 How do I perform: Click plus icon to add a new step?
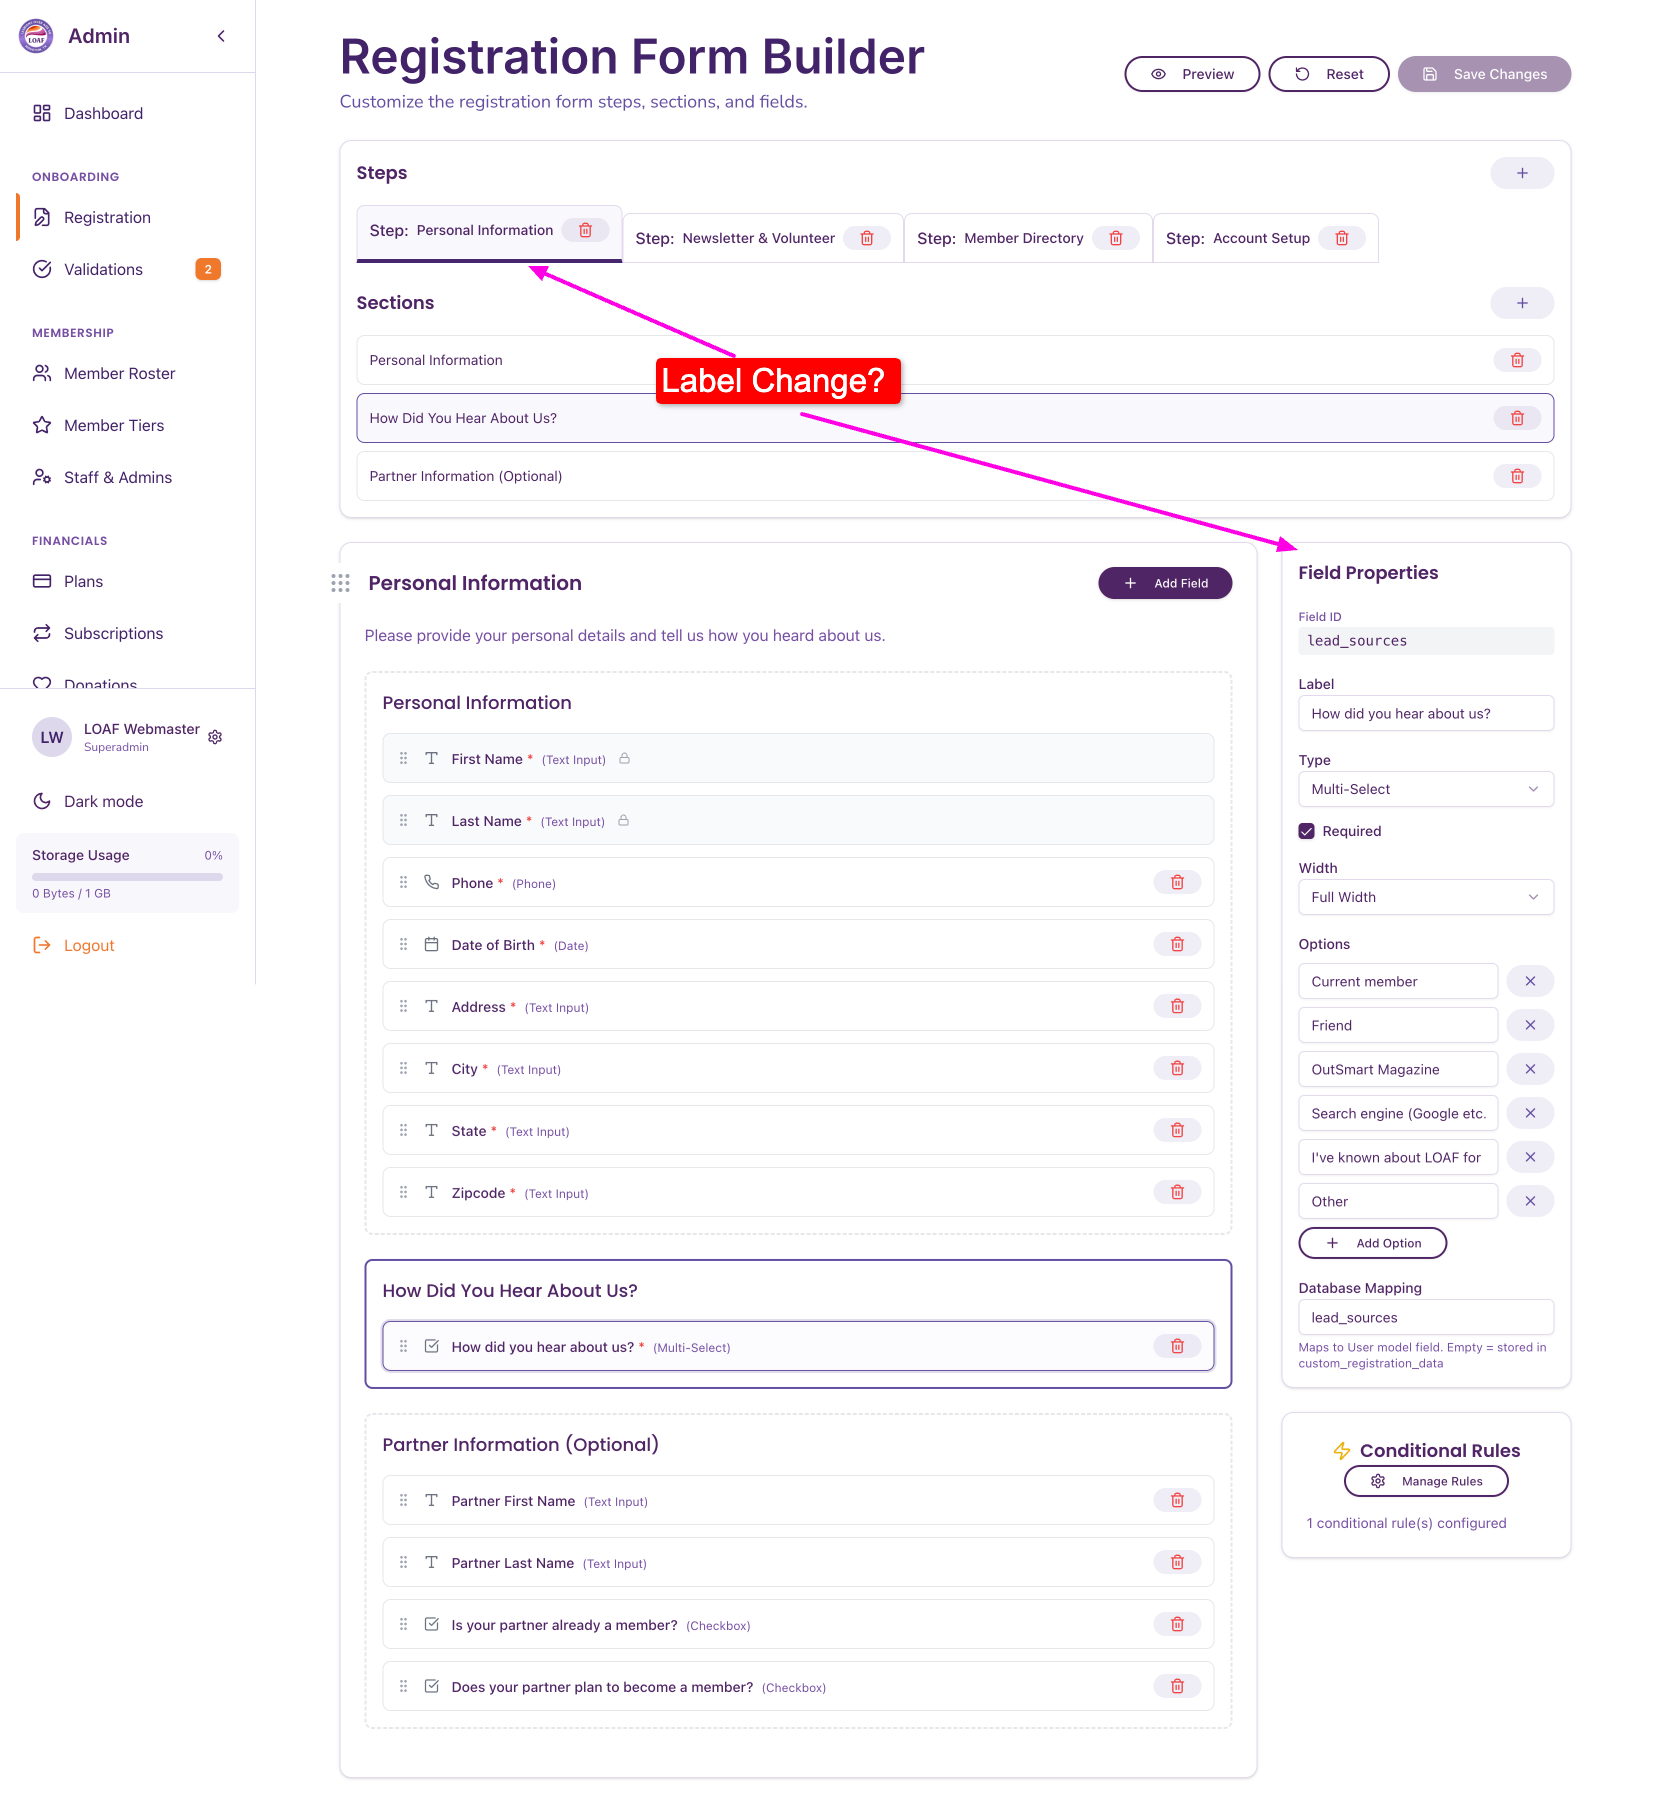click(x=1521, y=173)
